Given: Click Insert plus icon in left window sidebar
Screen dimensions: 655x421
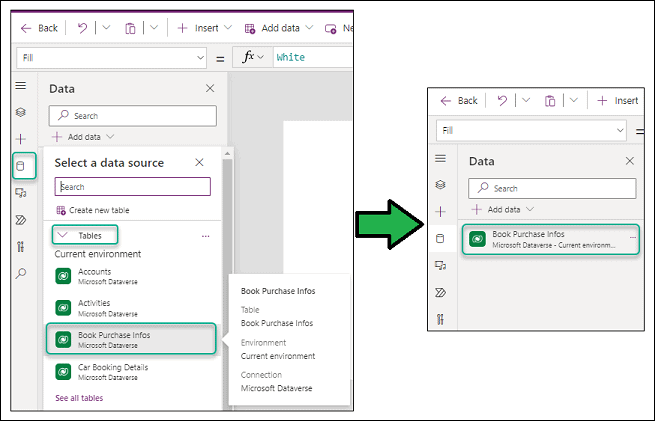Looking at the screenshot, I should (20, 139).
